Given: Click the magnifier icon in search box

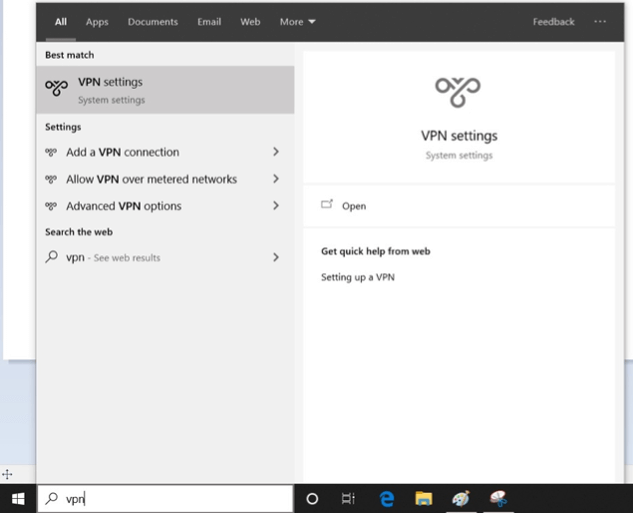Looking at the screenshot, I should coord(52,499).
